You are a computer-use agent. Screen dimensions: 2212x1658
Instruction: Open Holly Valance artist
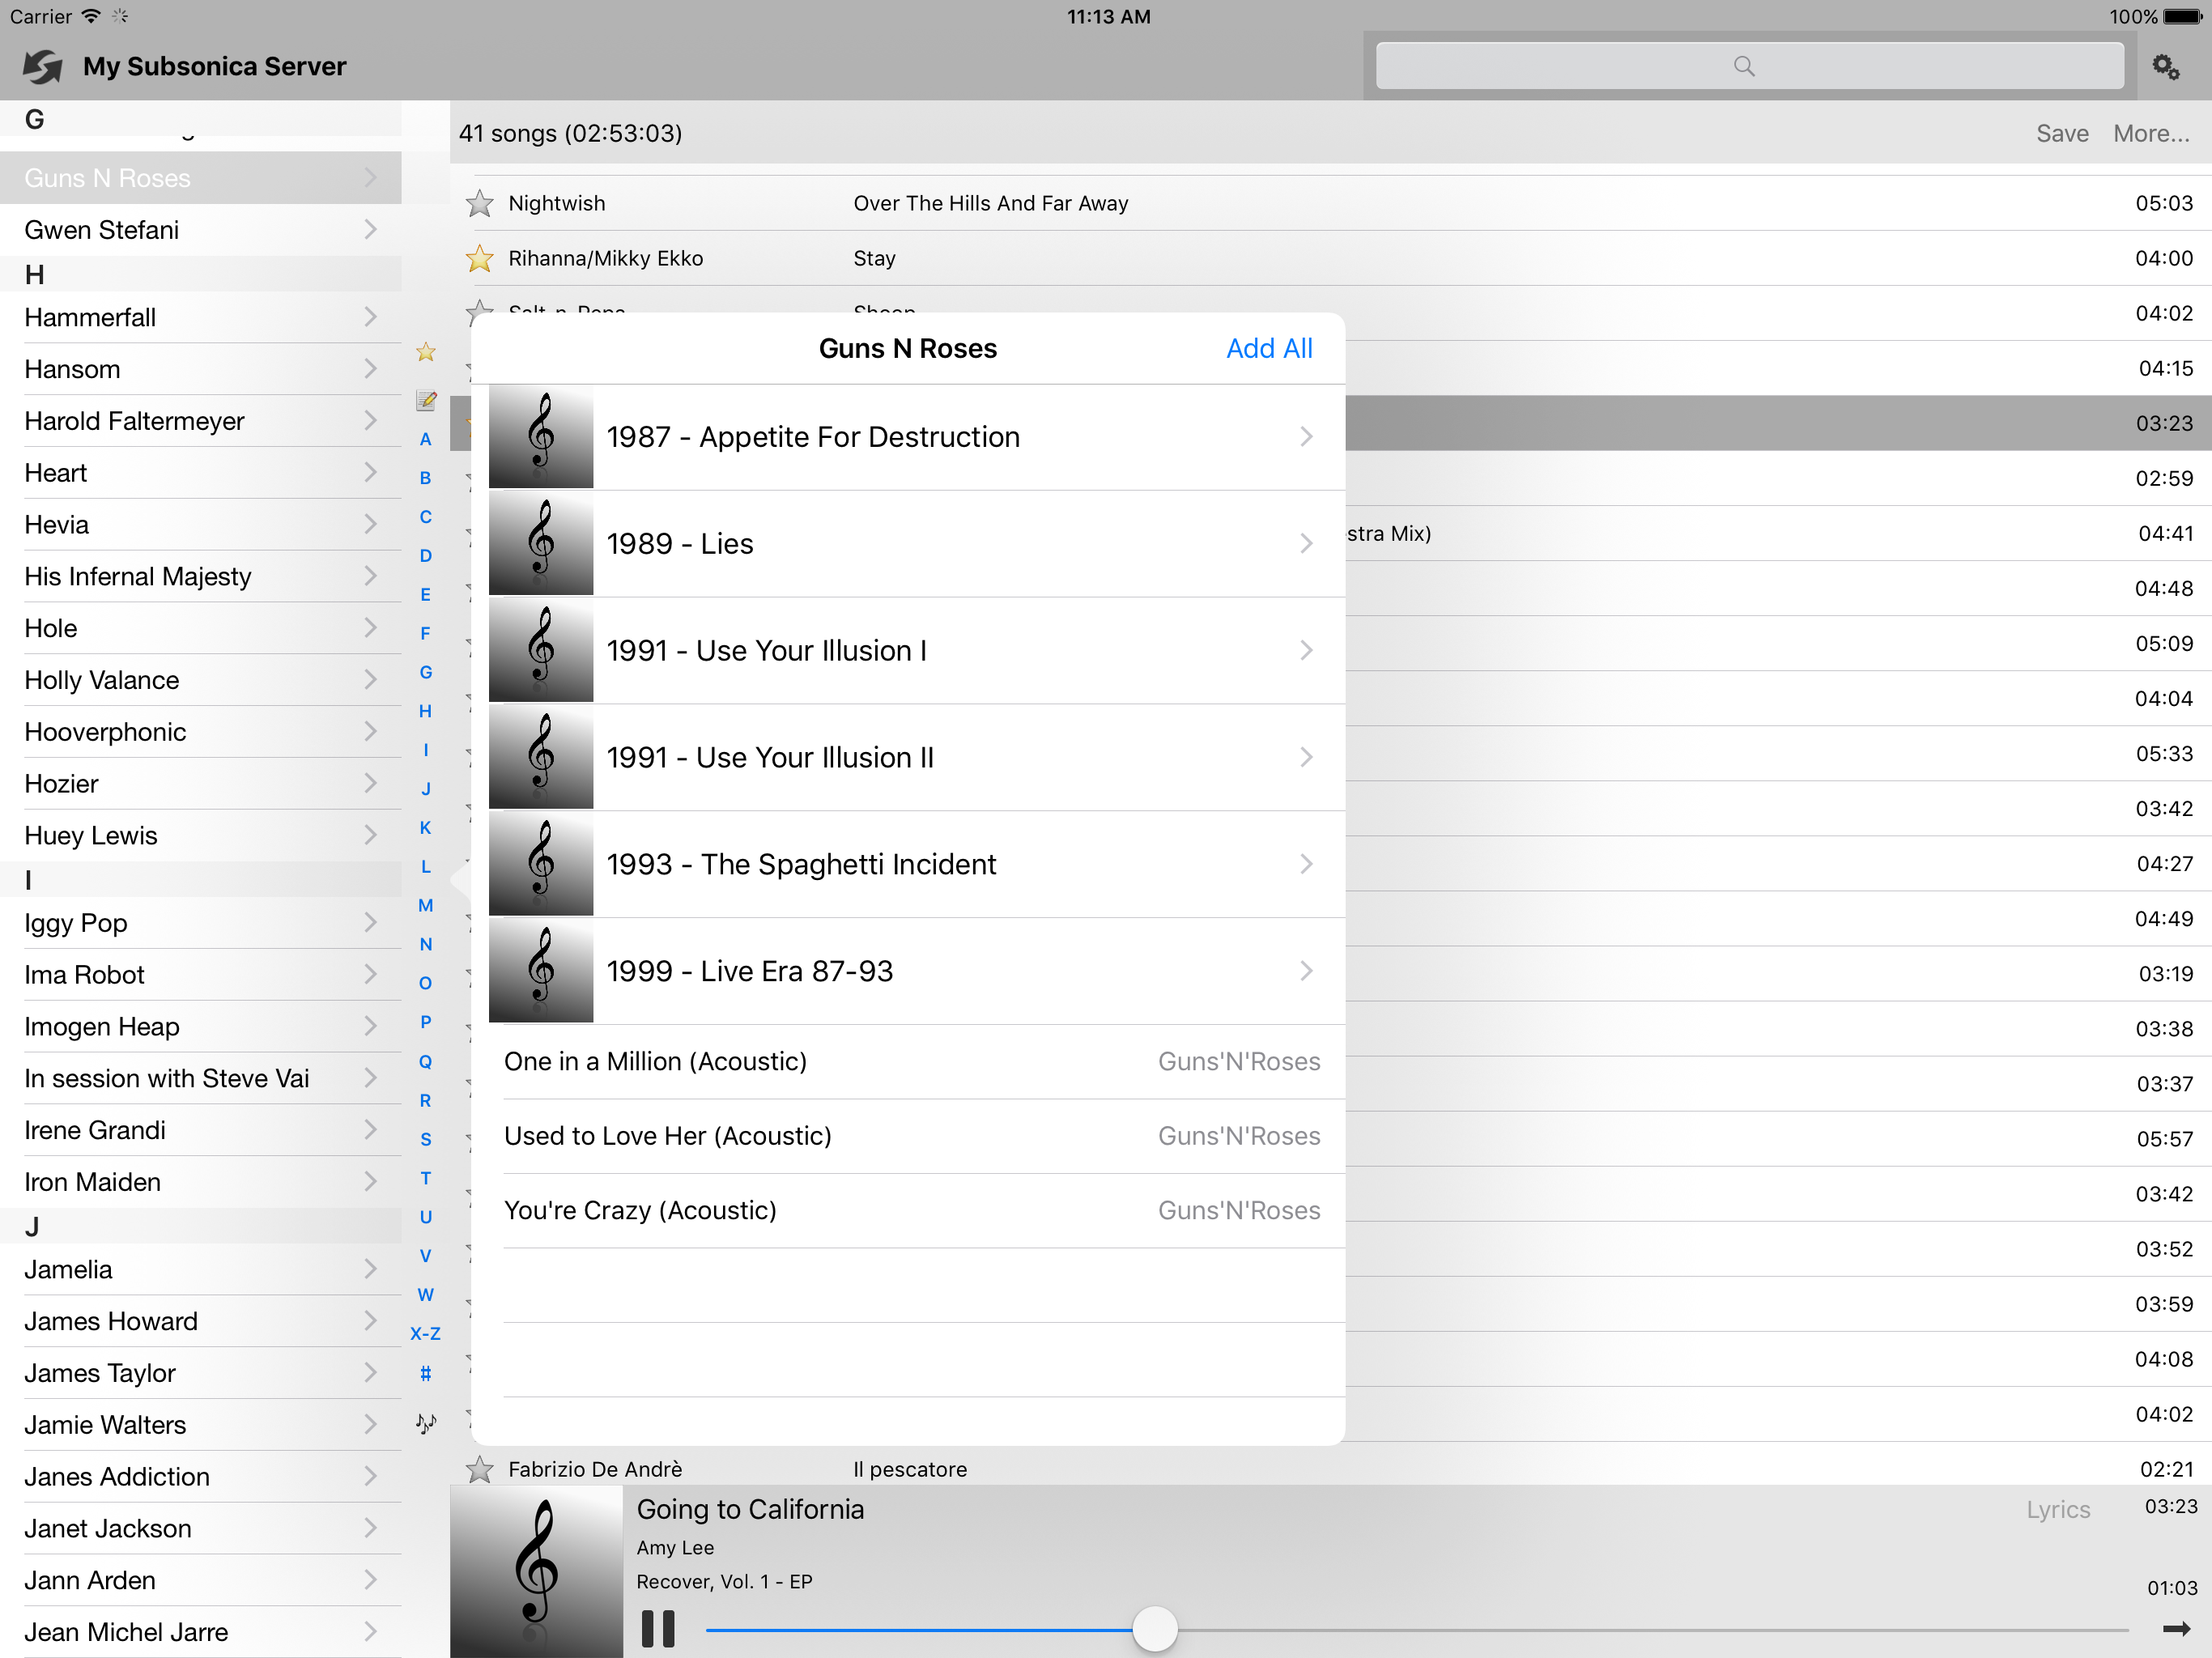201,681
